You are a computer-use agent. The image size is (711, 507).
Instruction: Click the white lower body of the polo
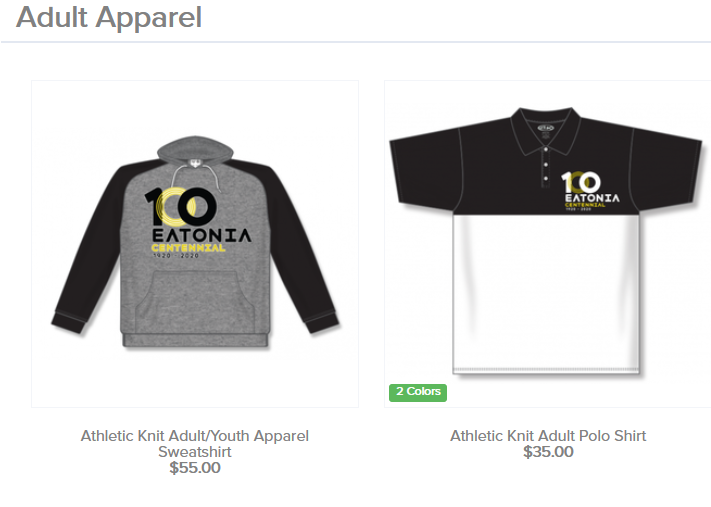pyautogui.click(x=546, y=294)
